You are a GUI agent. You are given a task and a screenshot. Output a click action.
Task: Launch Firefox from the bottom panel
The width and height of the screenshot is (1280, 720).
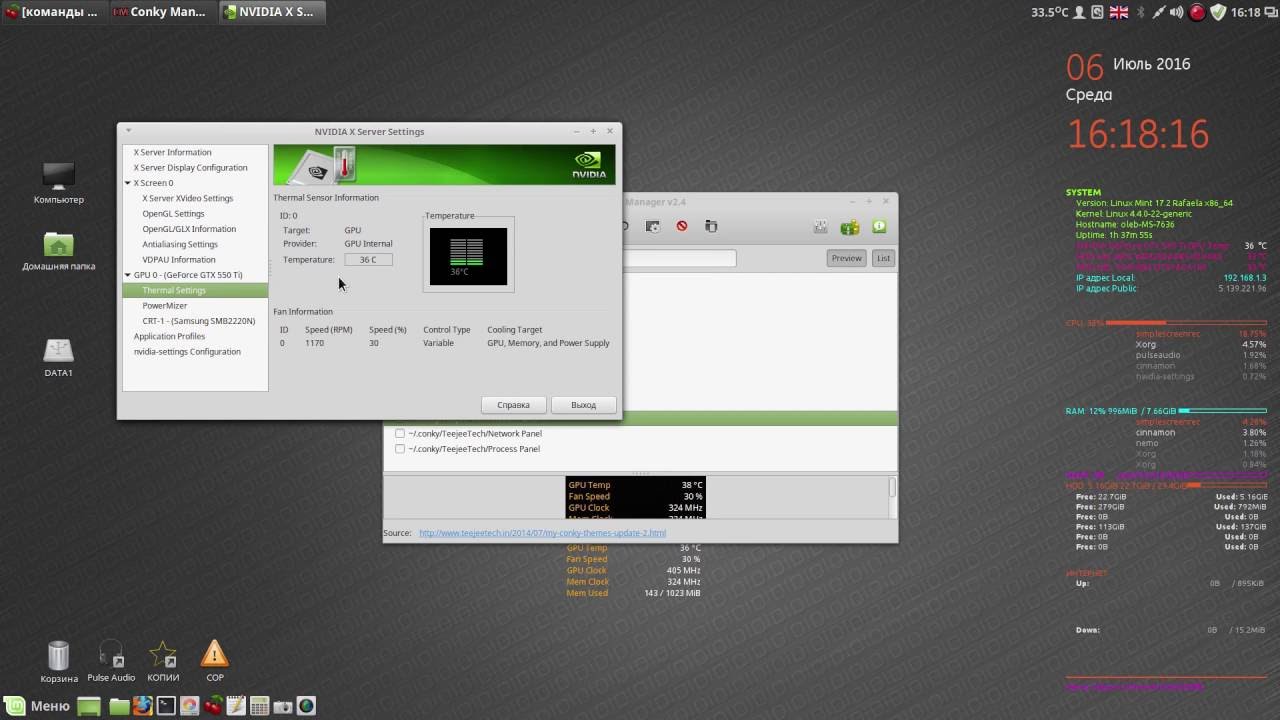[x=143, y=706]
